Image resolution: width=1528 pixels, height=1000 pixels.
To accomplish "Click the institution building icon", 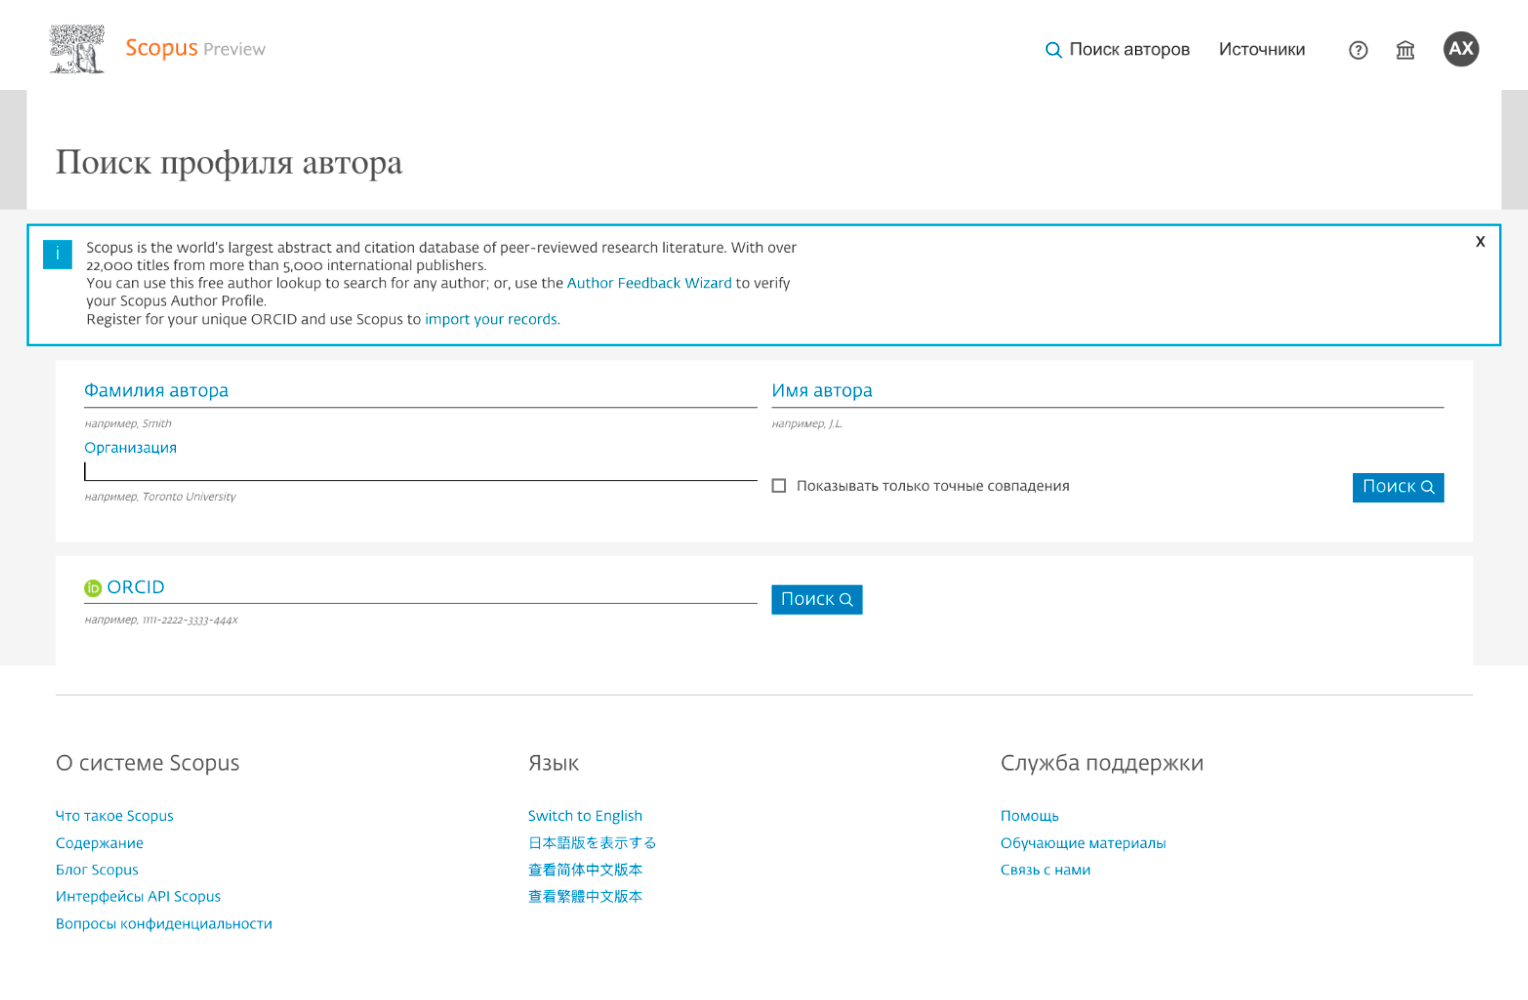I will pyautogui.click(x=1405, y=50).
